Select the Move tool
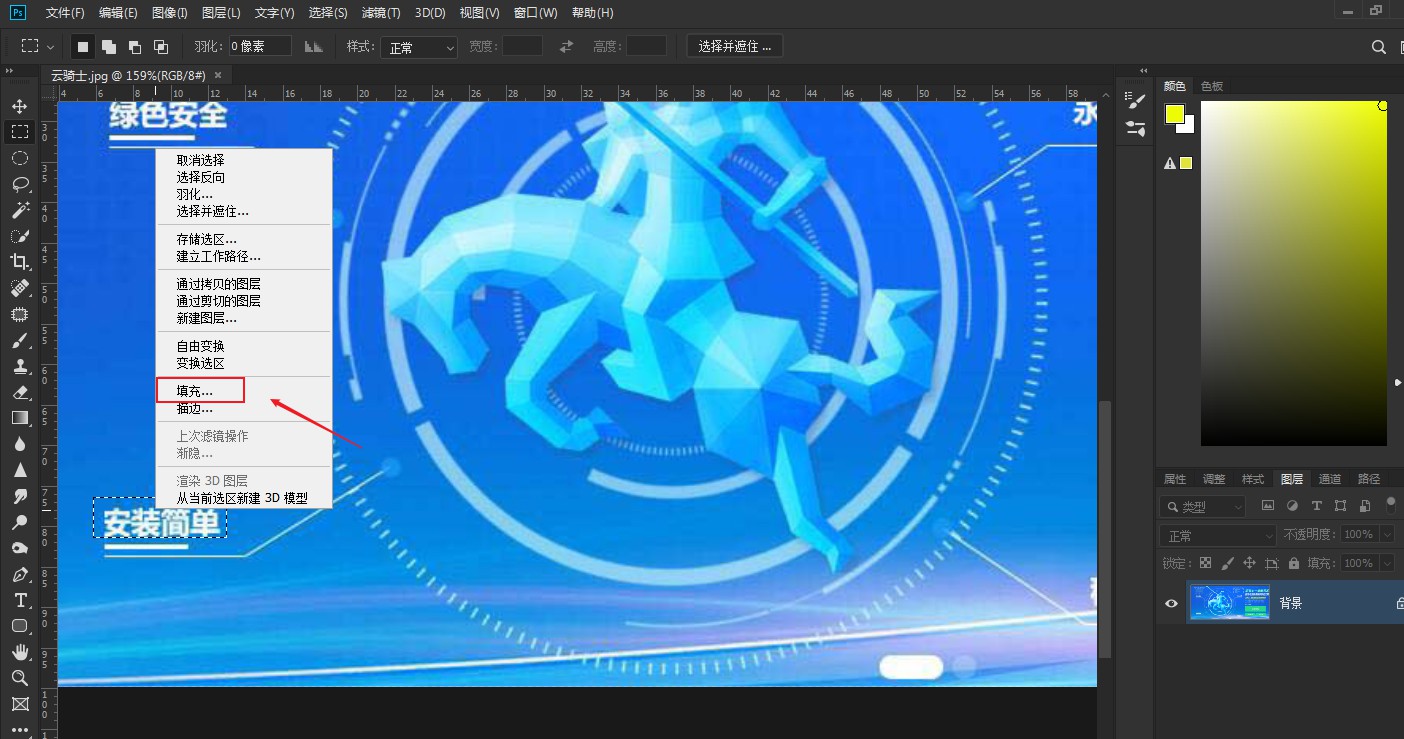The image size is (1404, 739). click(x=19, y=106)
